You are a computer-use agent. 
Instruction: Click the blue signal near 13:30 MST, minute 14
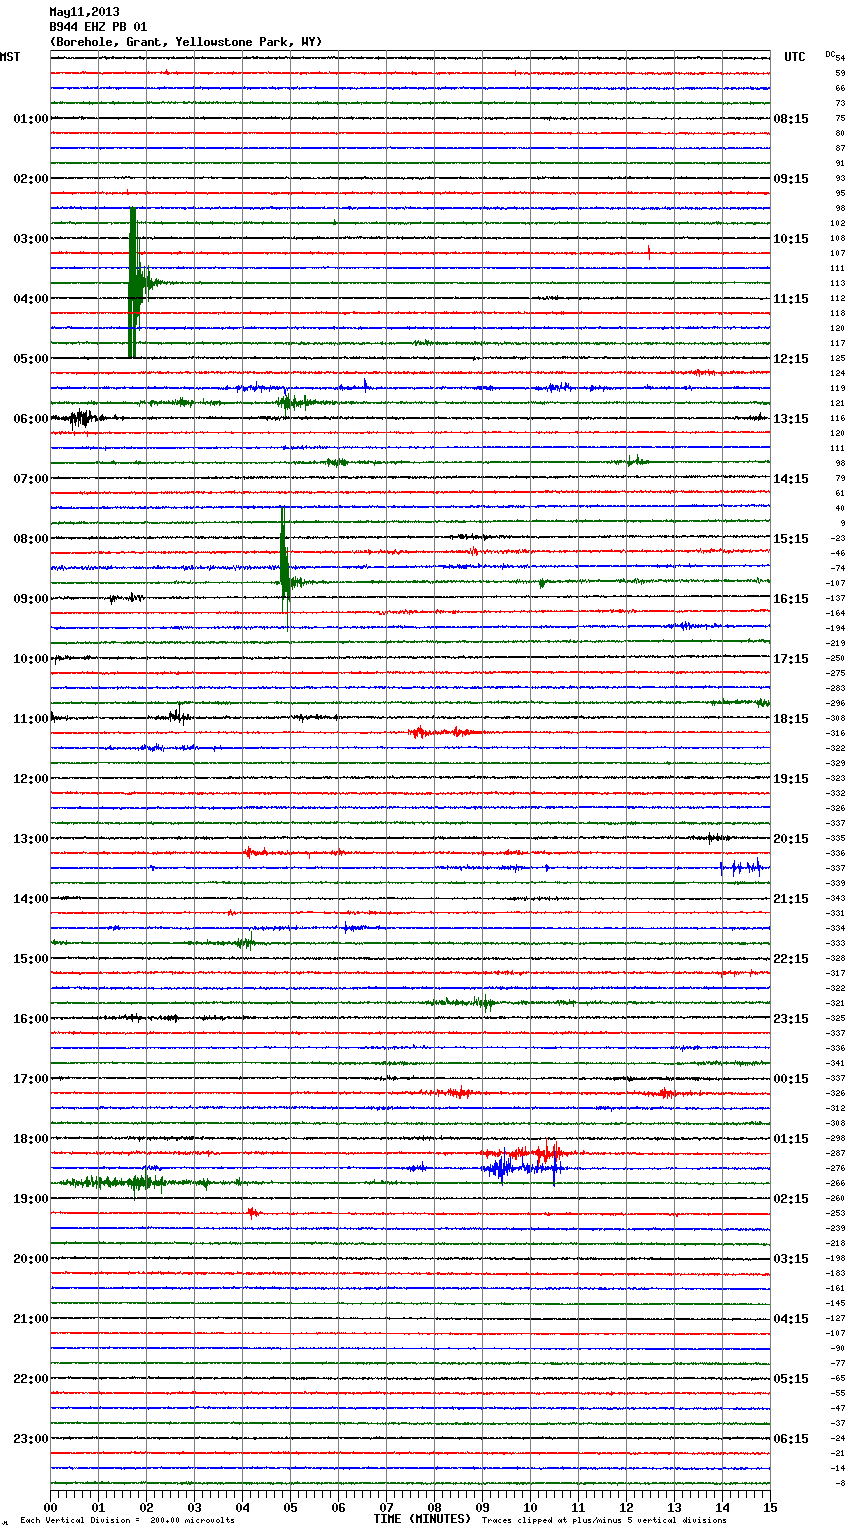[742, 867]
